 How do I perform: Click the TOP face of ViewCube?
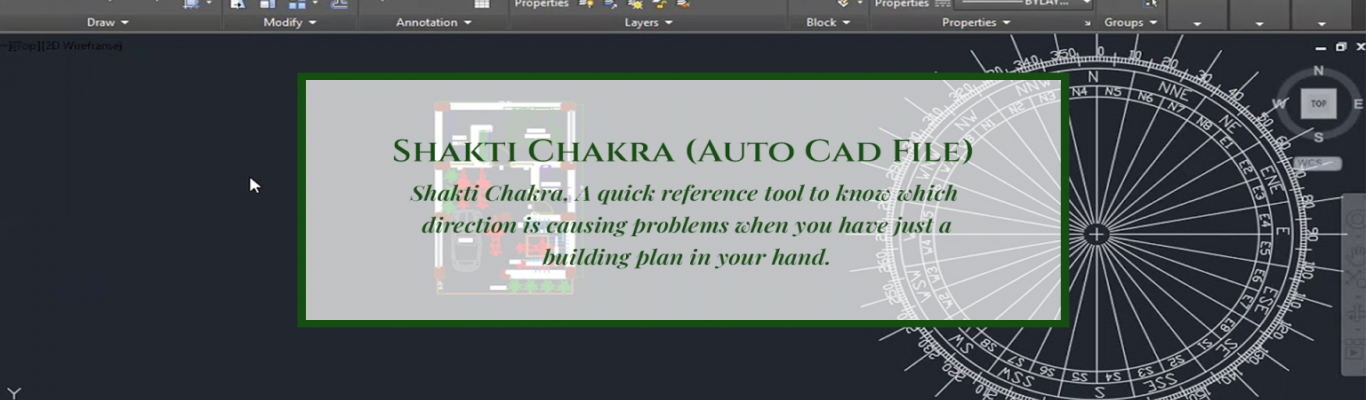tap(1319, 103)
